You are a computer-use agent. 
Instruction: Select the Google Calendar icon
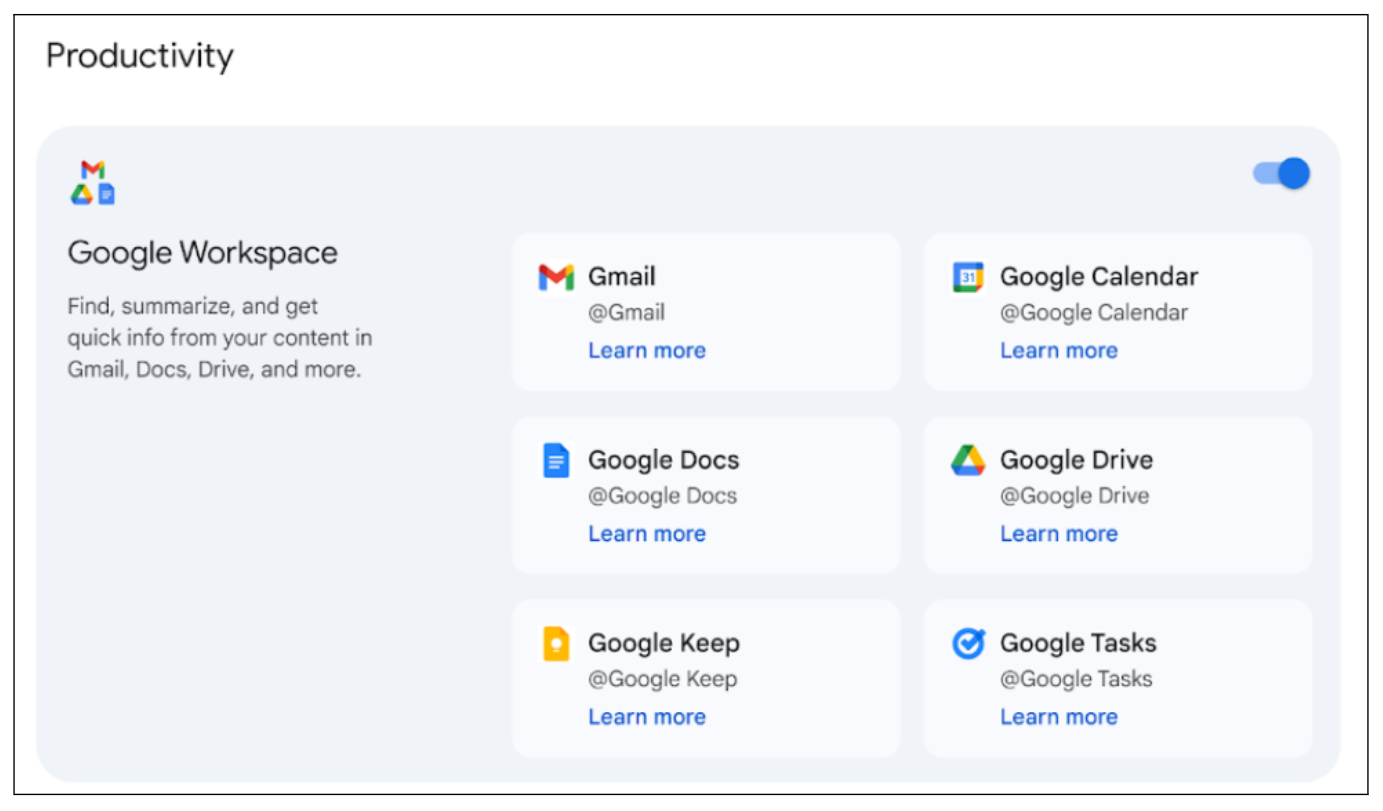(968, 277)
